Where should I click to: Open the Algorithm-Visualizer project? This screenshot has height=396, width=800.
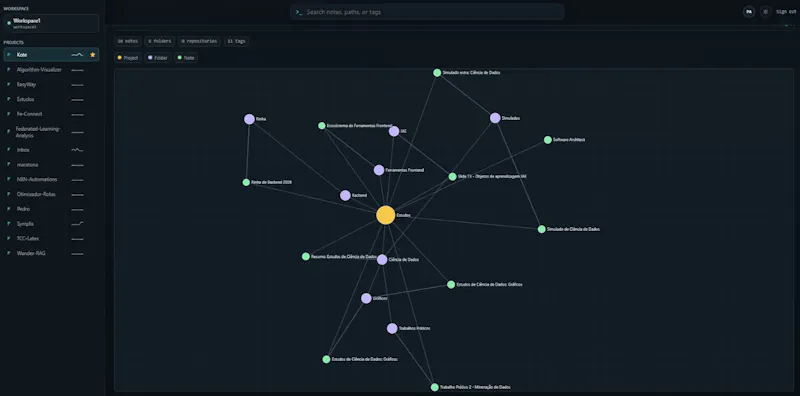coord(51,69)
